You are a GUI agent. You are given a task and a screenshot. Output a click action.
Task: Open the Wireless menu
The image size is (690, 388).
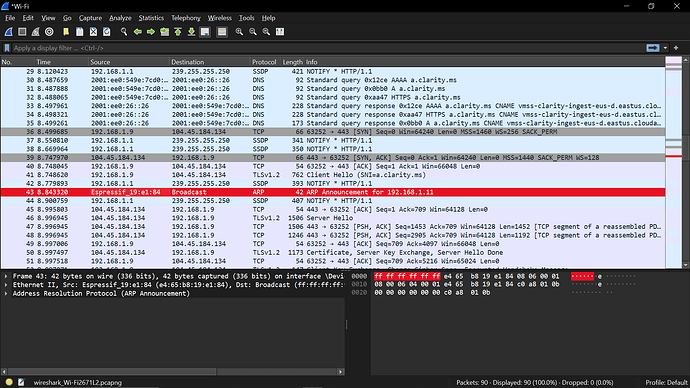tap(220, 18)
